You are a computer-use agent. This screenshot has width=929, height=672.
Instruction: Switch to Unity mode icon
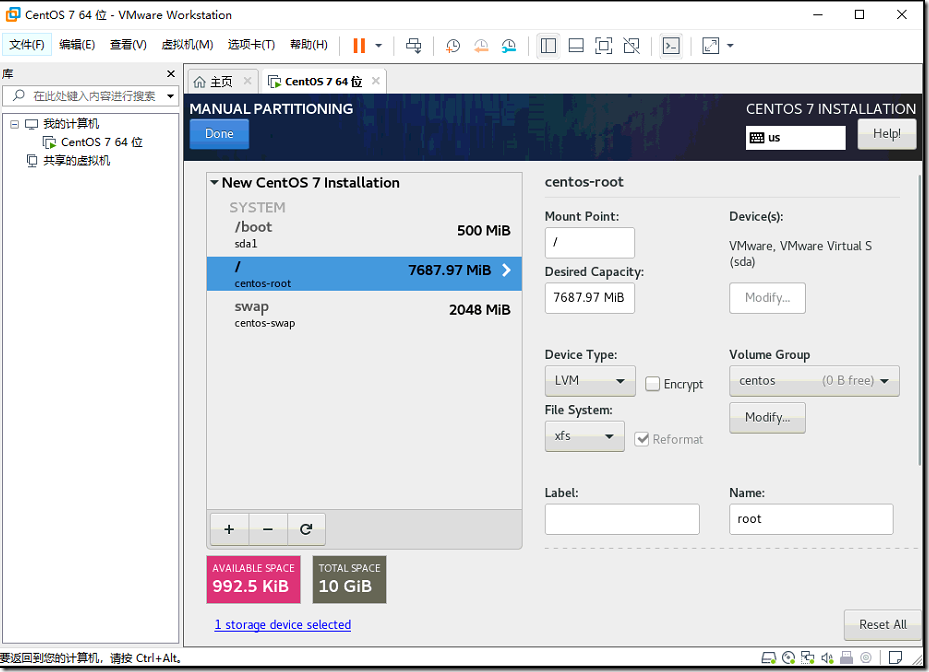(x=632, y=46)
